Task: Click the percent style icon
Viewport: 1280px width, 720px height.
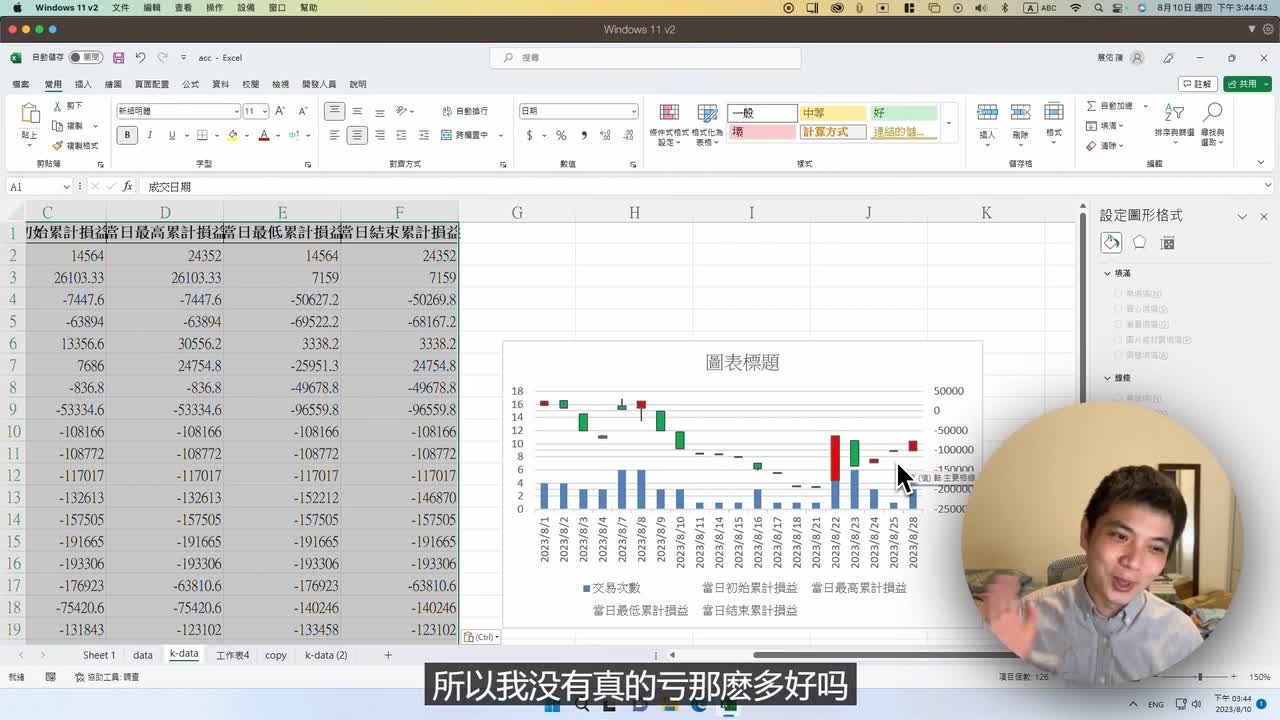Action: [x=561, y=135]
